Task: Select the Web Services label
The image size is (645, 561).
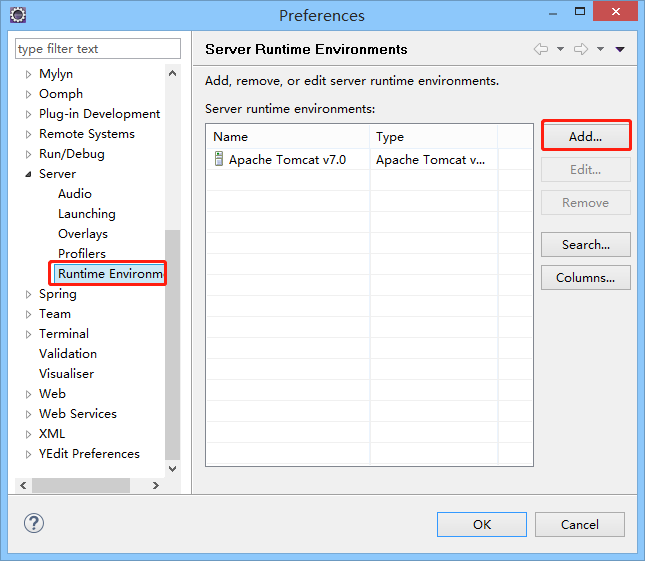Action: (78, 414)
